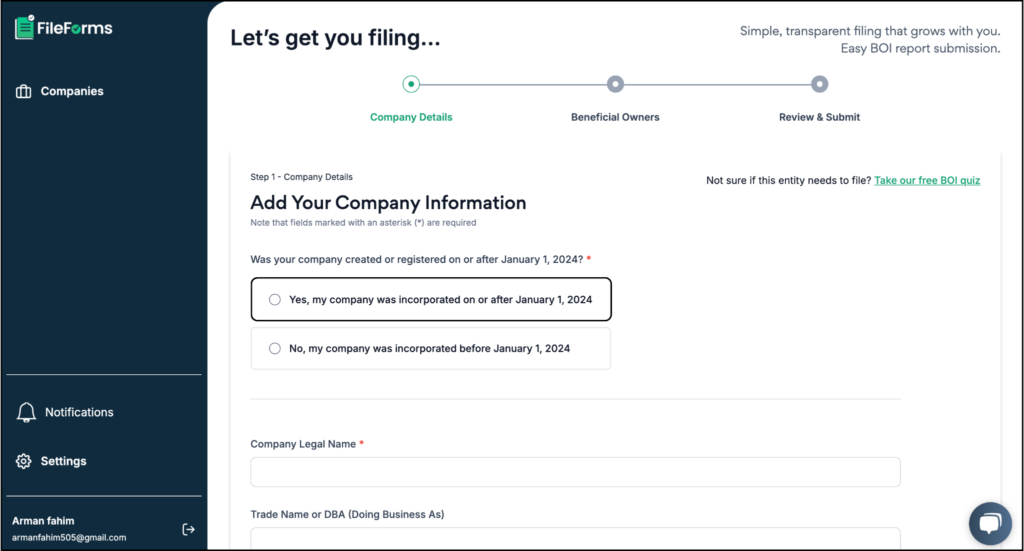
Task: Click the FileForms logo icon
Action: point(25,27)
